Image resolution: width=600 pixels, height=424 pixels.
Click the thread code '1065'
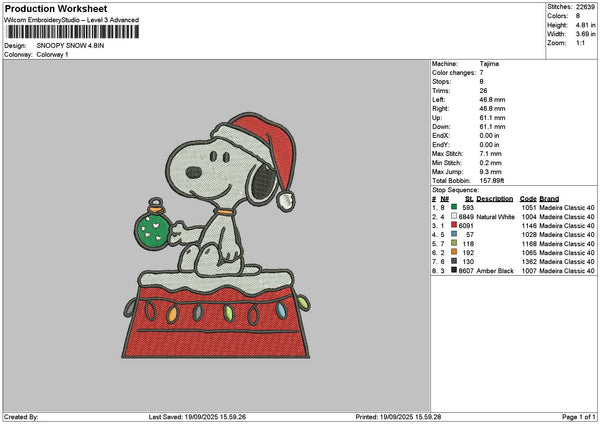pyautogui.click(x=529, y=253)
